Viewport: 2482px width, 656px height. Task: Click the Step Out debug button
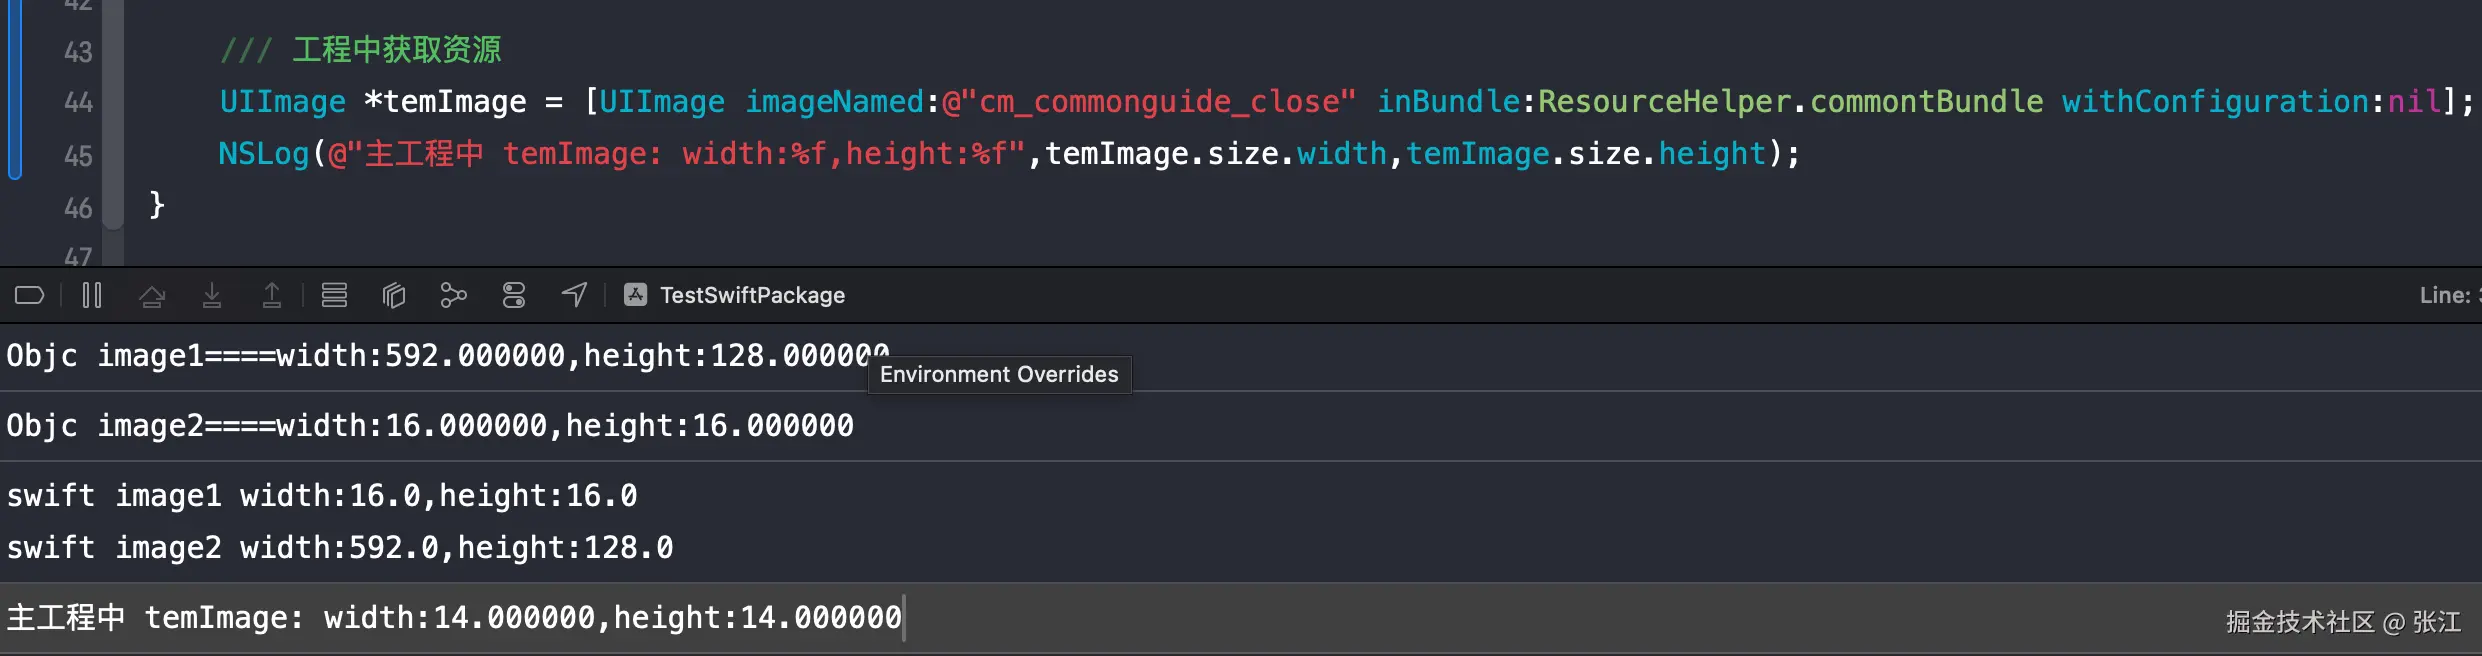click(272, 295)
